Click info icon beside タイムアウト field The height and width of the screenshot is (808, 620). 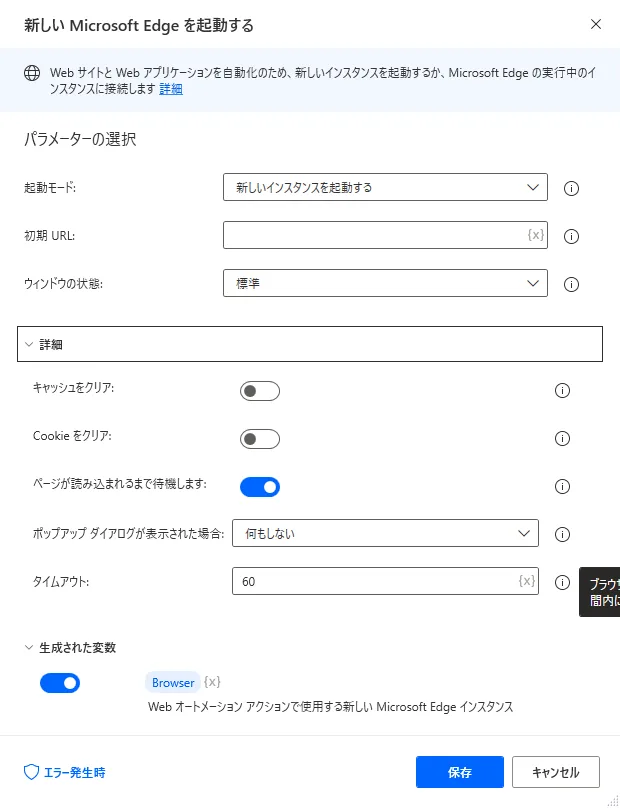click(562, 582)
